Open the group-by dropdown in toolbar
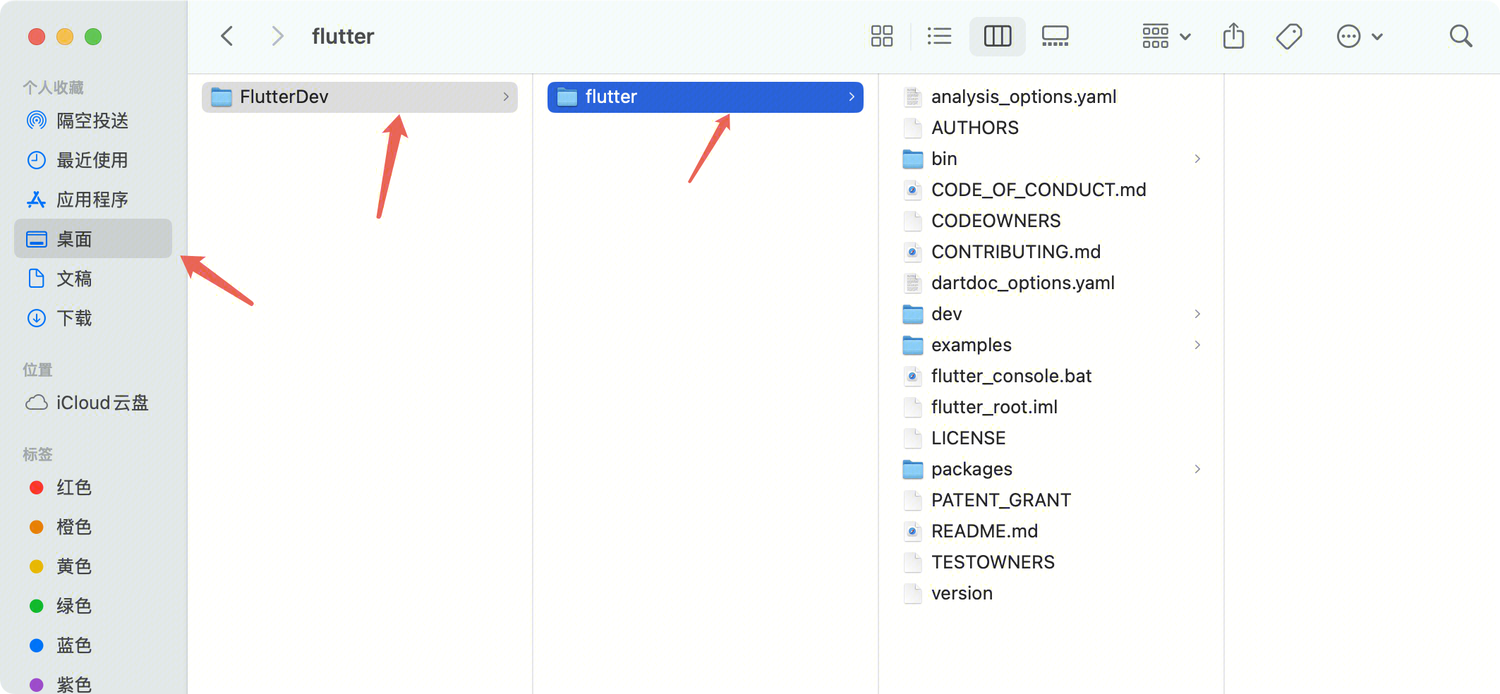1500x694 pixels. point(1166,37)
